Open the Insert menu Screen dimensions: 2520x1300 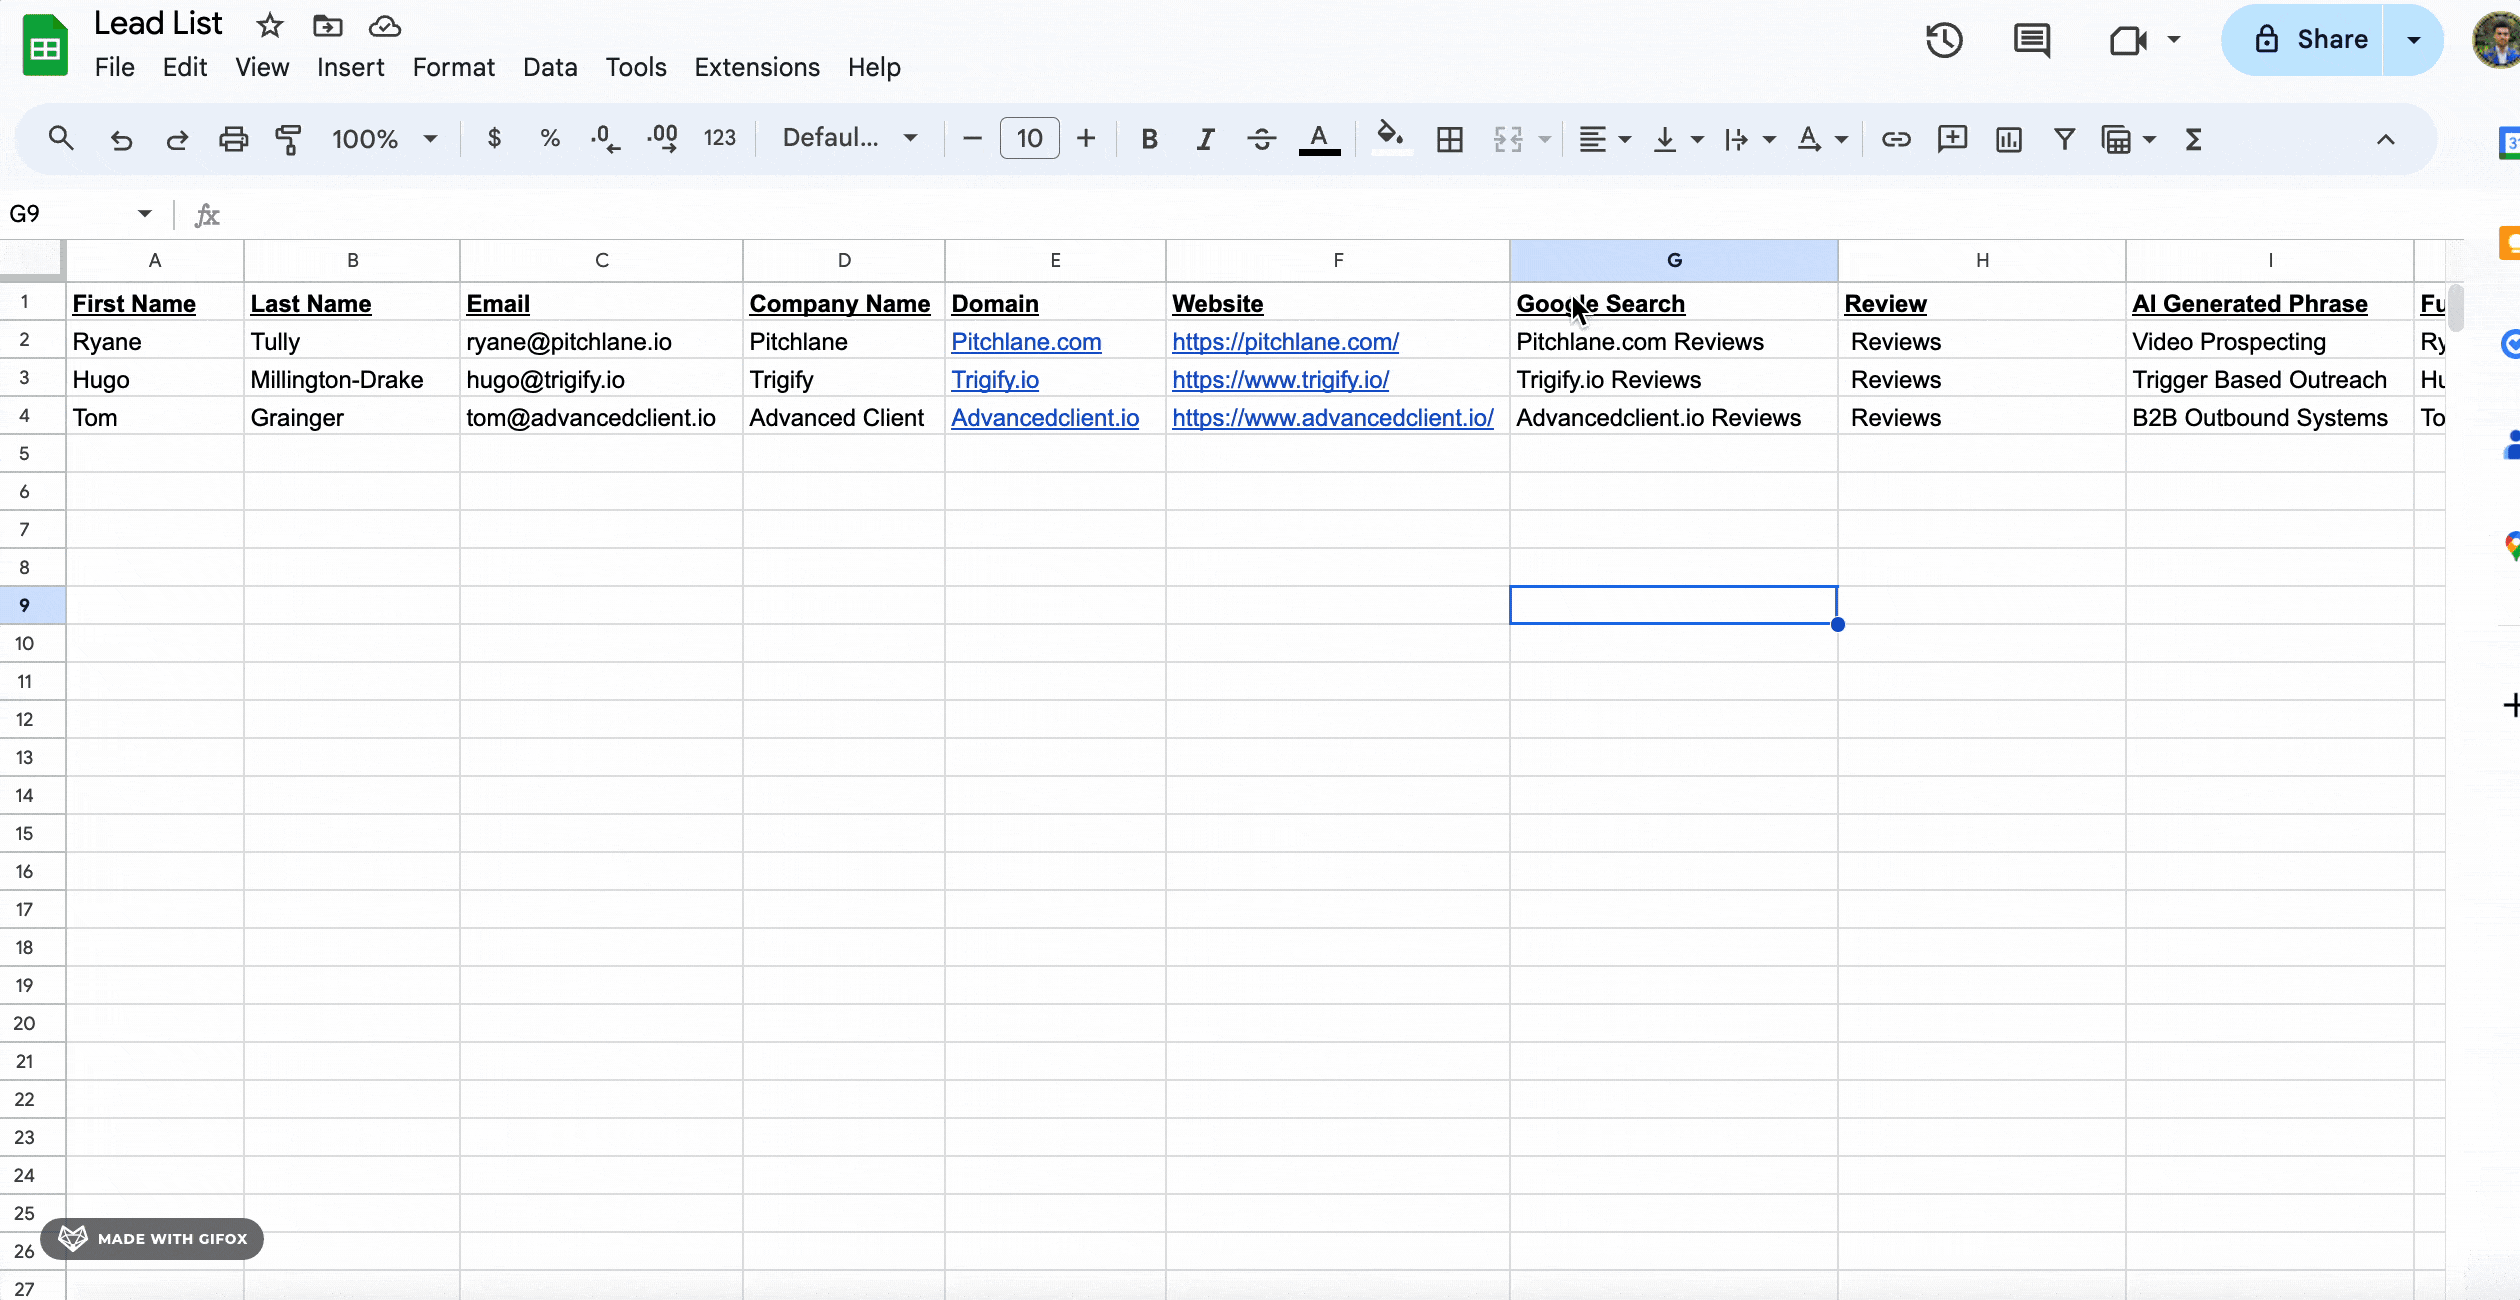click(x=351, y=67)
